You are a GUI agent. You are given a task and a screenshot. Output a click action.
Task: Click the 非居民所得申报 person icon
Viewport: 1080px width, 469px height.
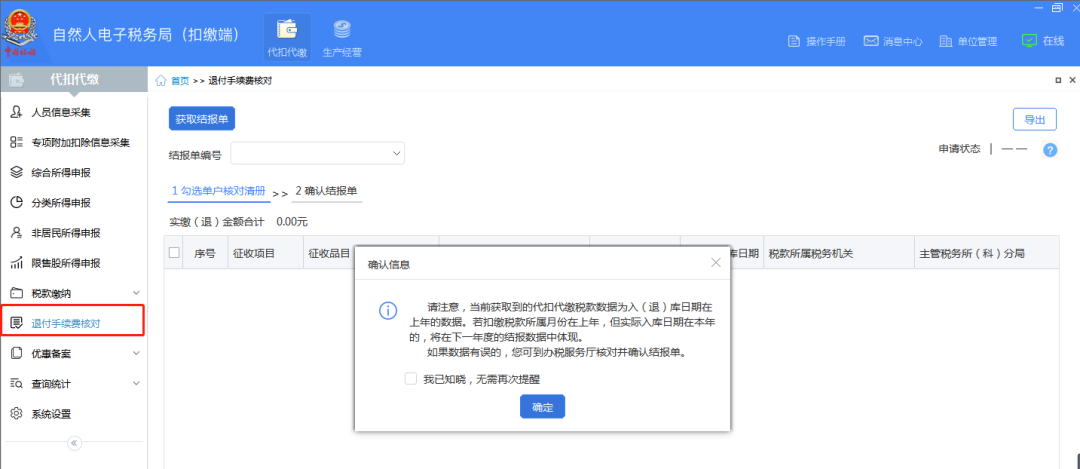[x=17, y=233]
